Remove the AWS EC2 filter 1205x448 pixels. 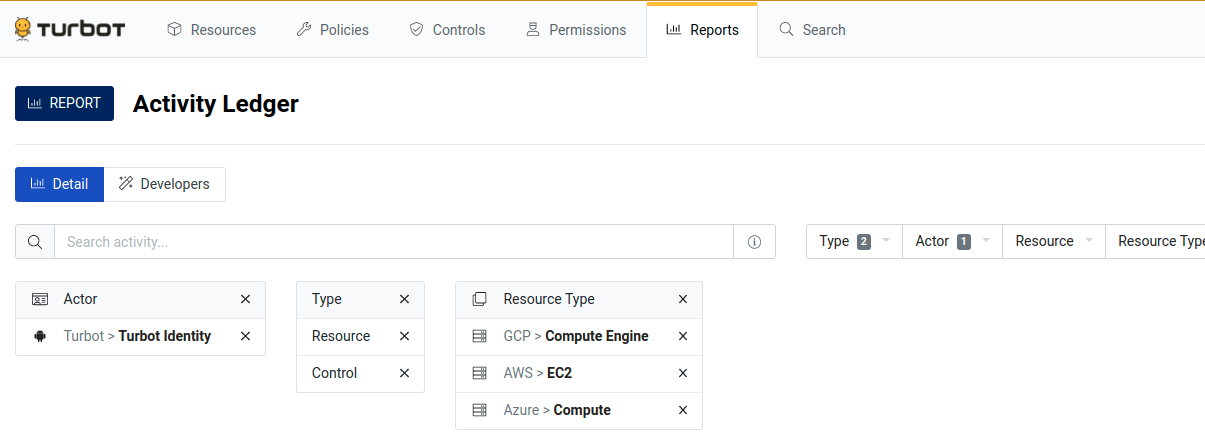683,373
